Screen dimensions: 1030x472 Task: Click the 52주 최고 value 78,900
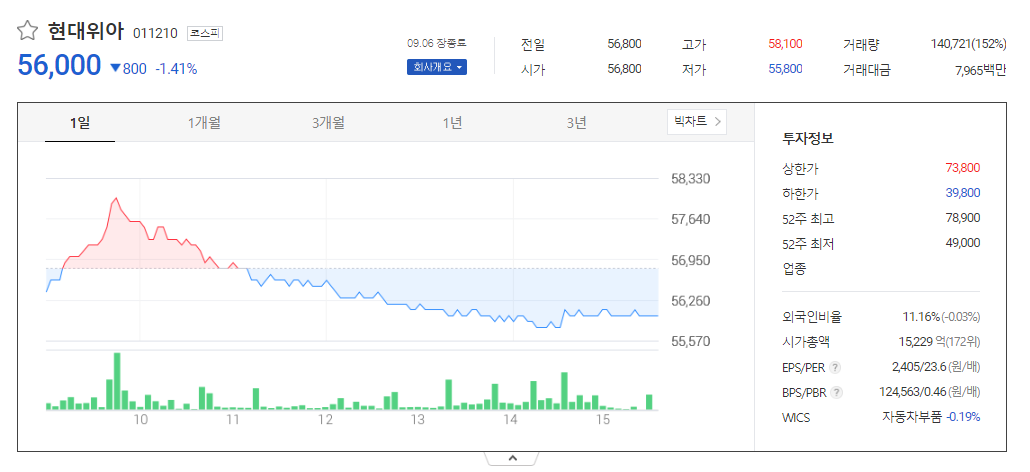pyautogui.click(x=962, y=218)
